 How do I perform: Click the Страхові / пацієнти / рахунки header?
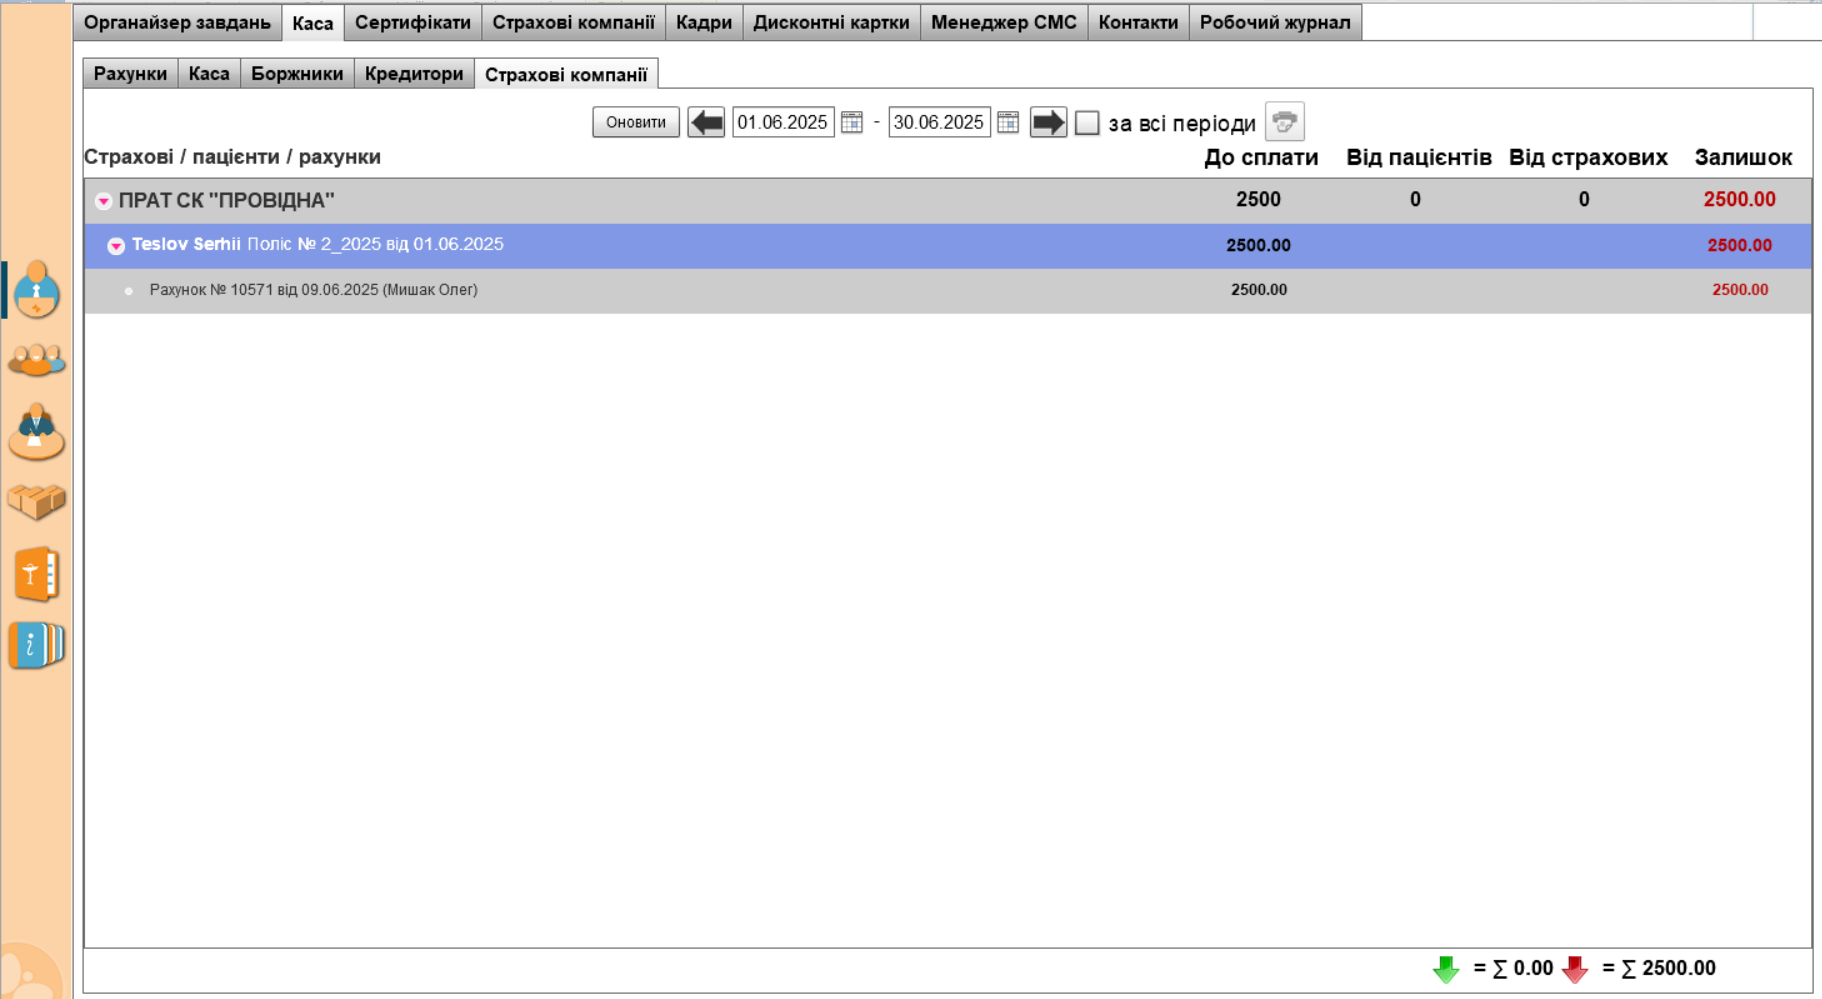coord(232,157)
